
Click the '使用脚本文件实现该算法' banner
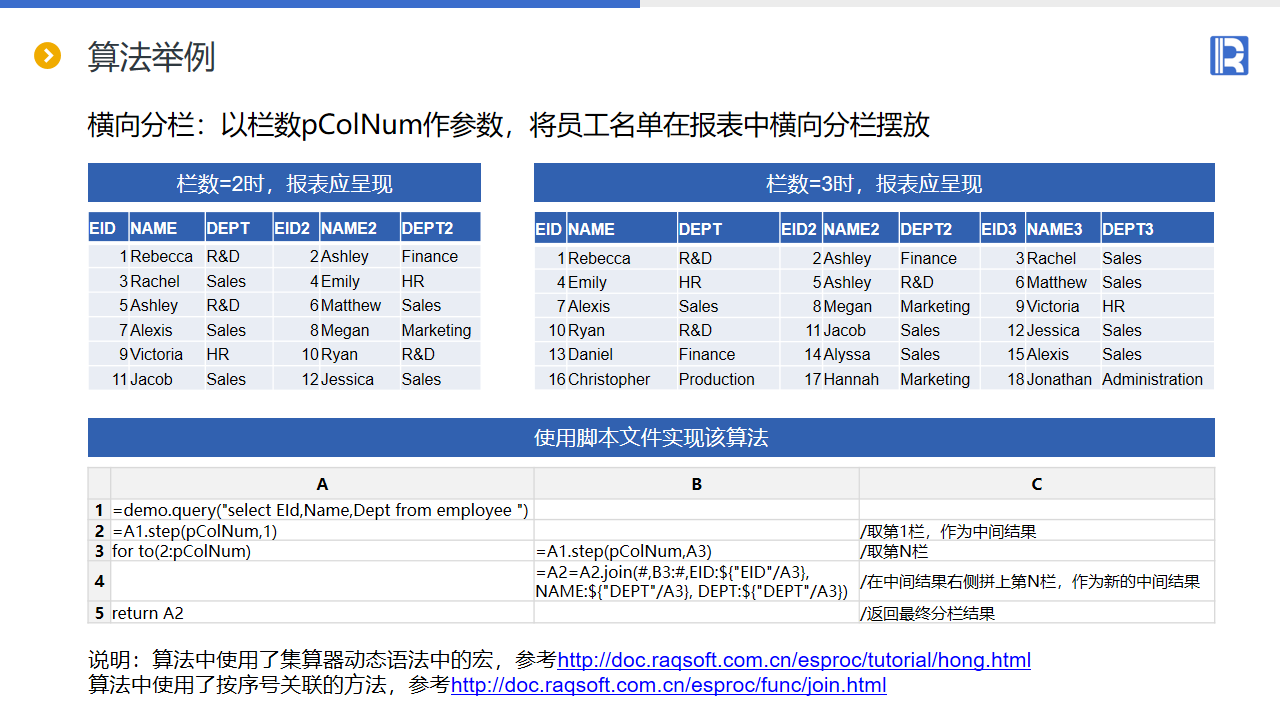tap(651, 438)
